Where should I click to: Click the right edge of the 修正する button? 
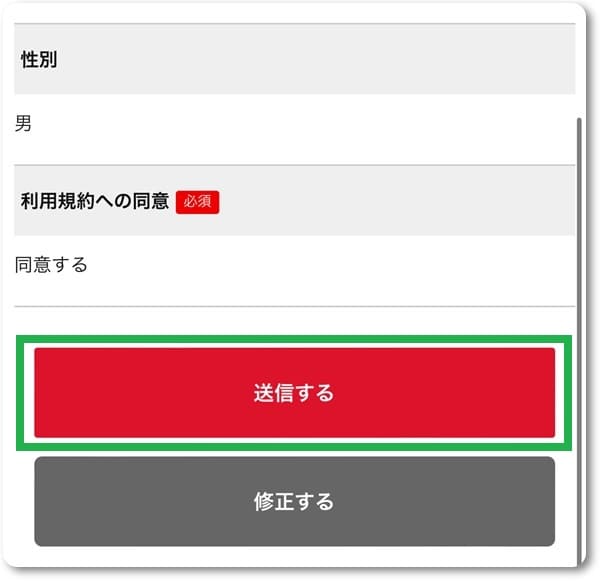tap(549, 501)
